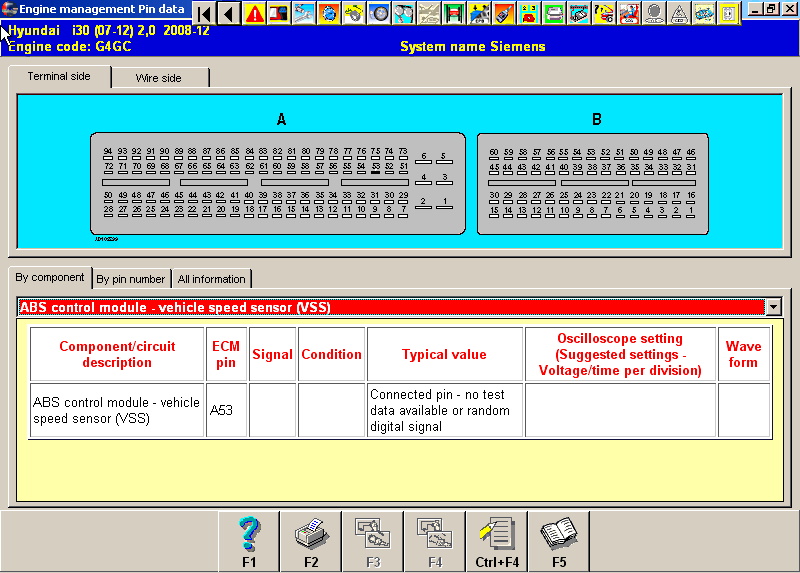Click highlighted pin 53 on connector A
This screenshot has height=573, width=800.
(375, 168)
